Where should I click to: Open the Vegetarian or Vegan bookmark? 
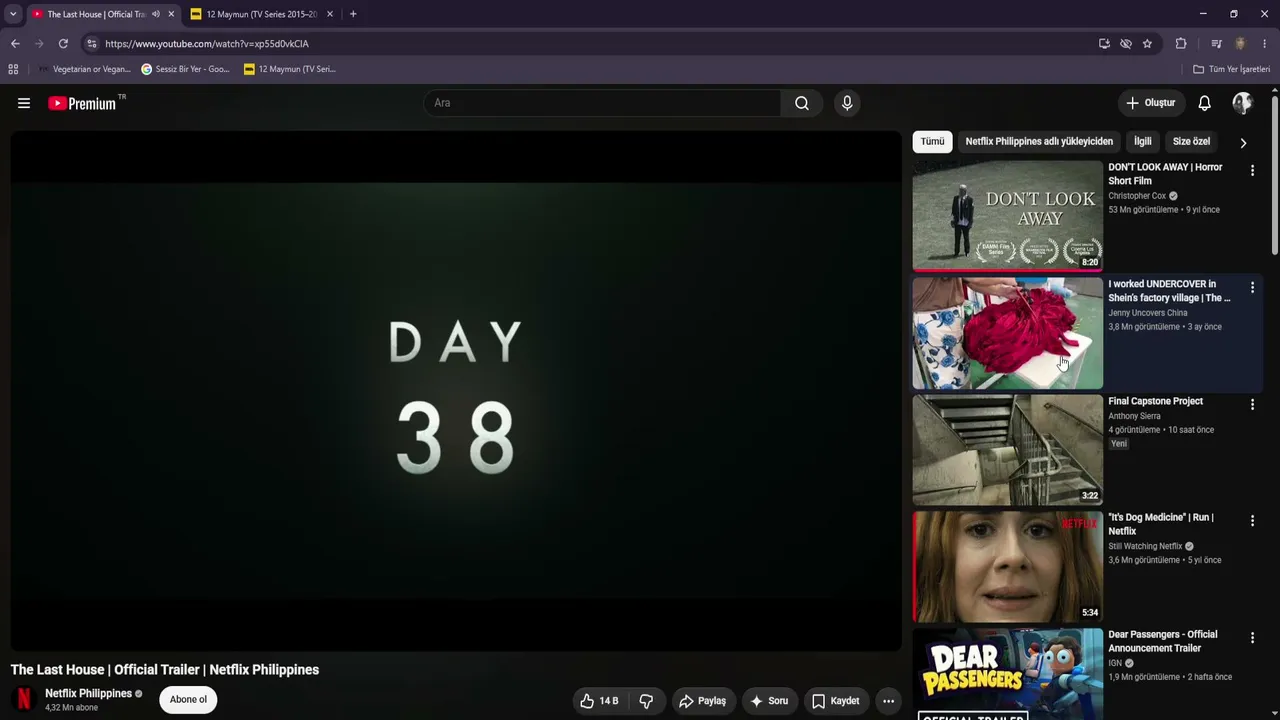click(x=84, y=69)
